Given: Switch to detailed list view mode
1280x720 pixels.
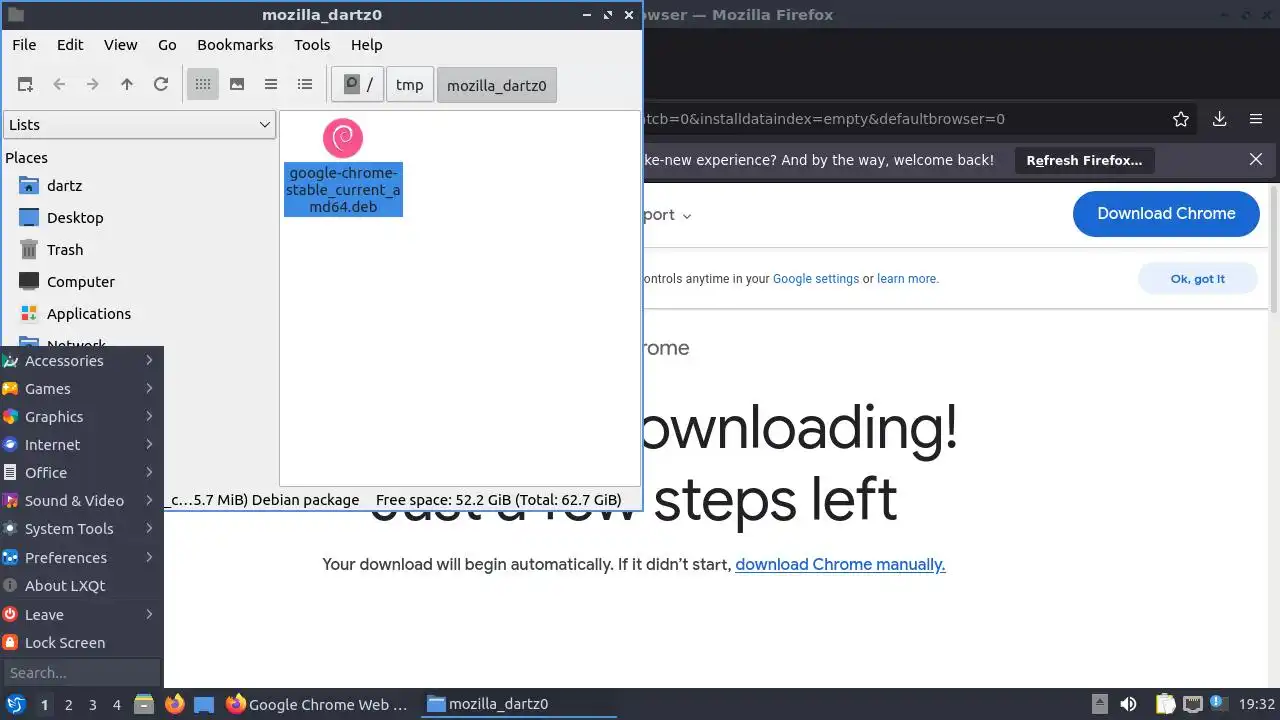Looking at the screenshot, I should (x=305, y=85).
